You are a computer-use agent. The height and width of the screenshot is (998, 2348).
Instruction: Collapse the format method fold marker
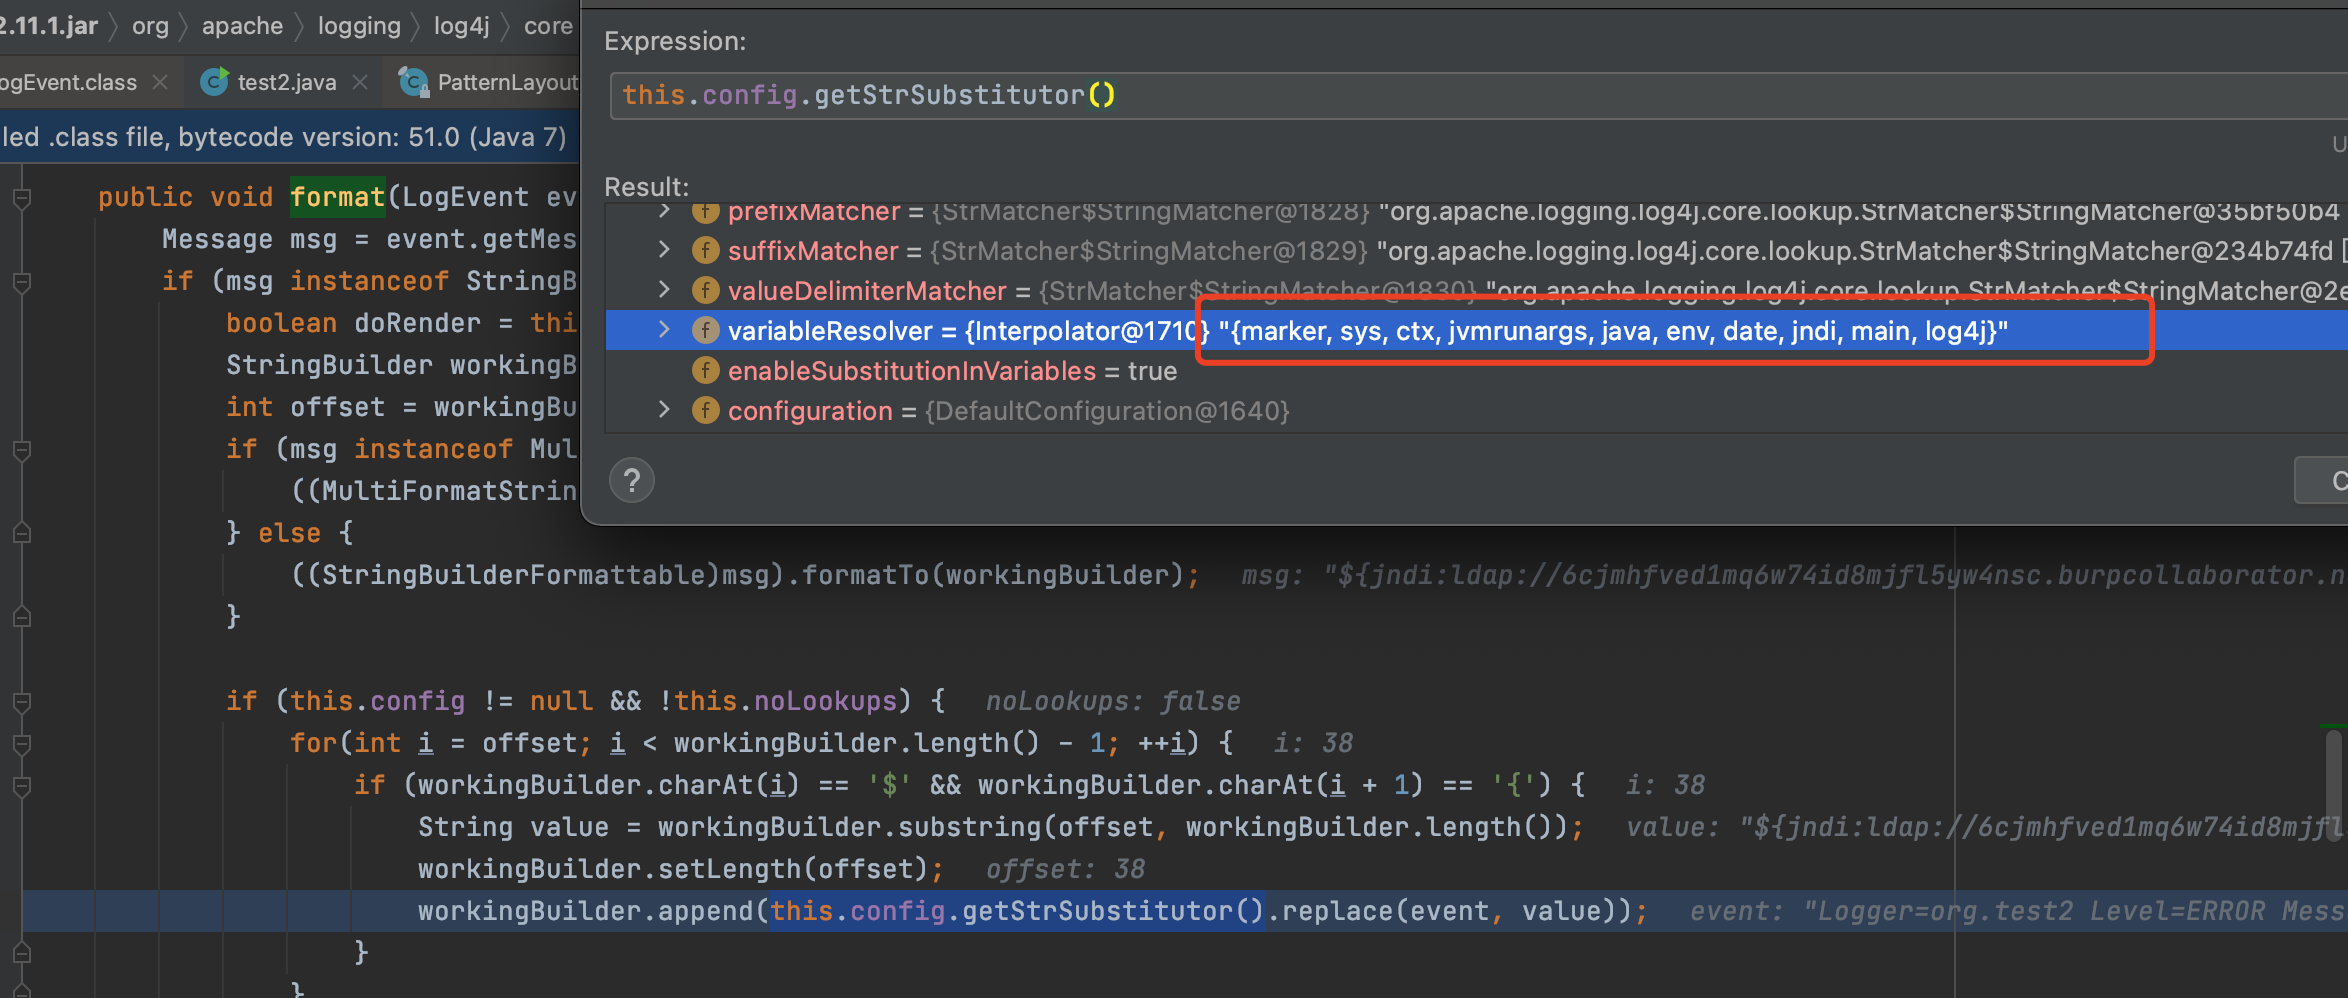click(x=21, y=198)
